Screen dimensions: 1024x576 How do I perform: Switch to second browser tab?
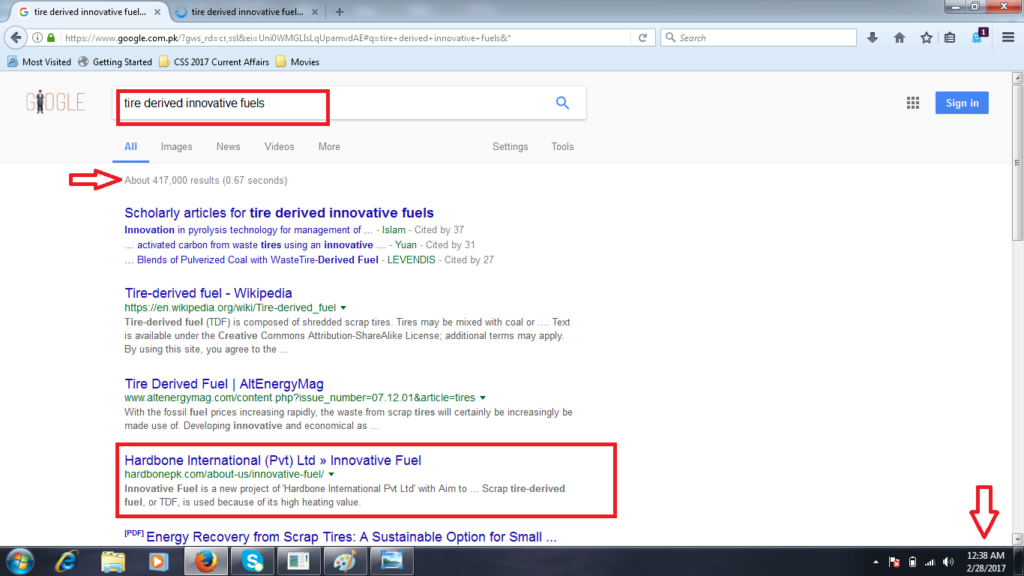tap(246, 12)
